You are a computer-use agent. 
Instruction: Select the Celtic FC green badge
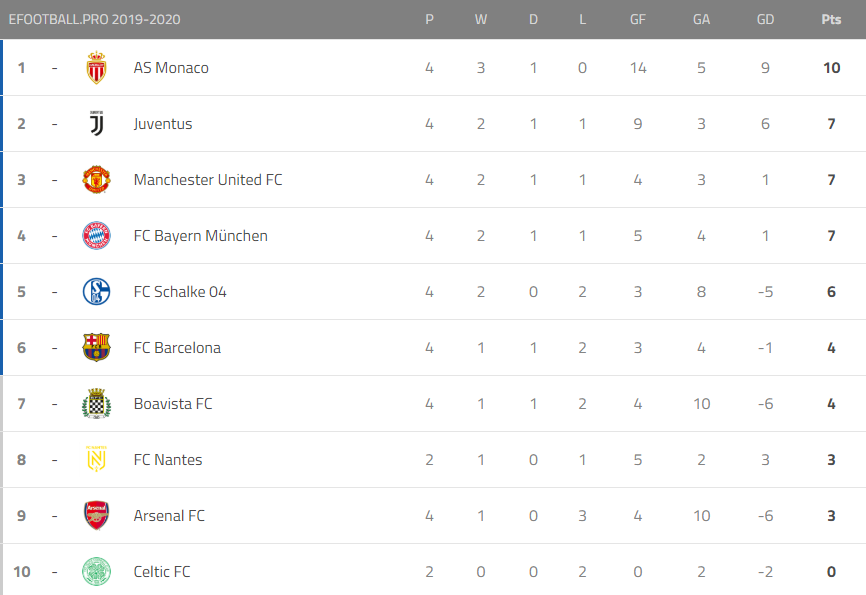pos(97,571)
